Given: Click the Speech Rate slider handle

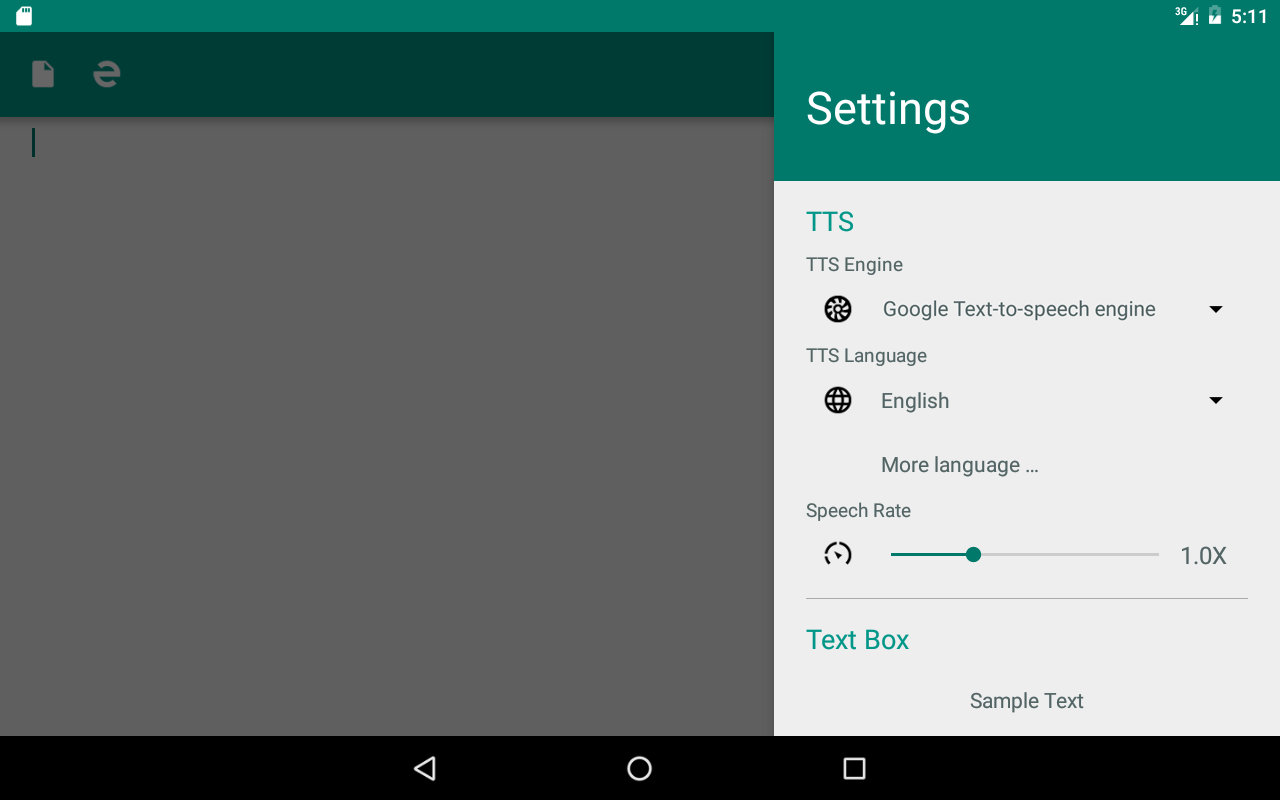Looking at the screenshot, I should [973, 554].
